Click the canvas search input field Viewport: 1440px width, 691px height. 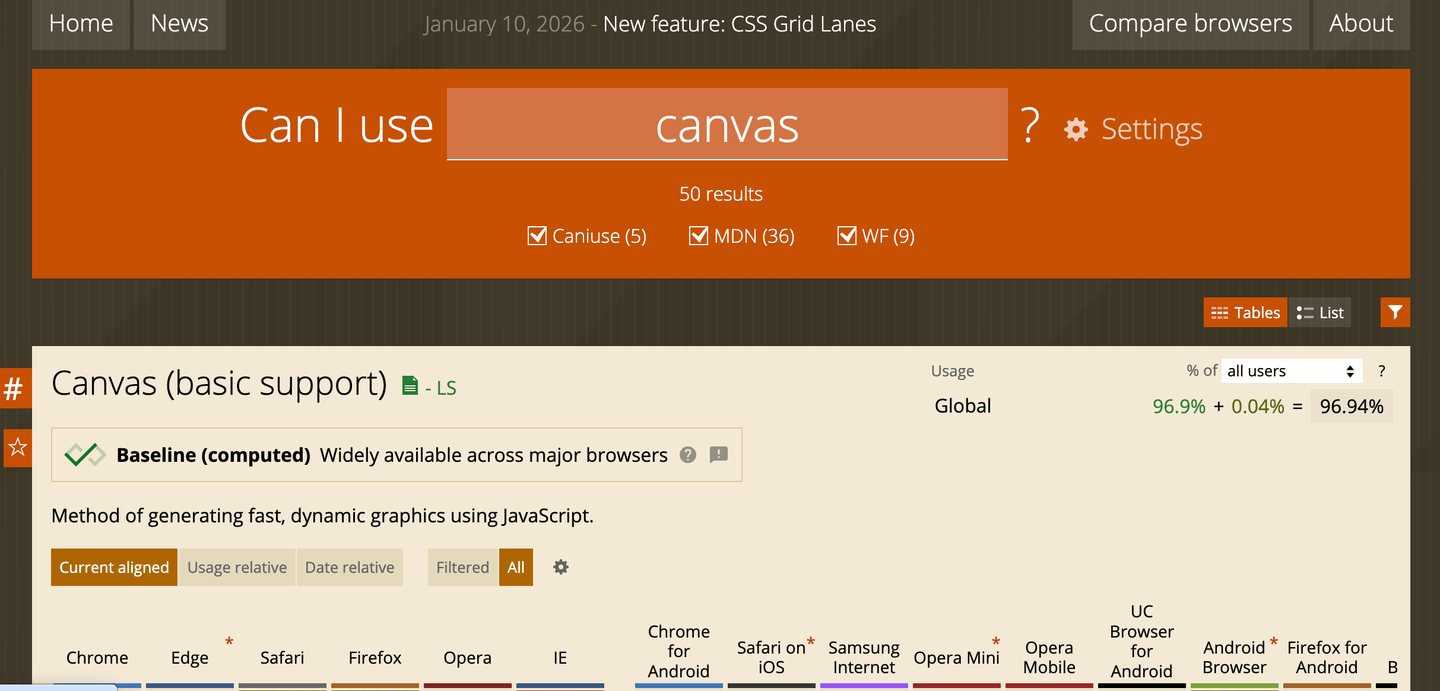coord(727,125)
